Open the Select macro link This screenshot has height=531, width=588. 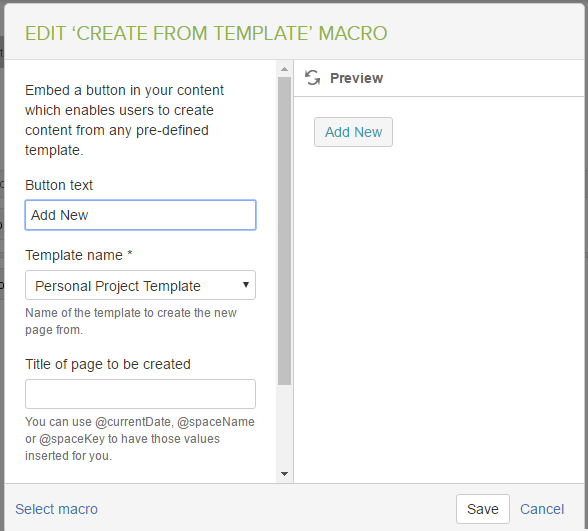[56, 509]
